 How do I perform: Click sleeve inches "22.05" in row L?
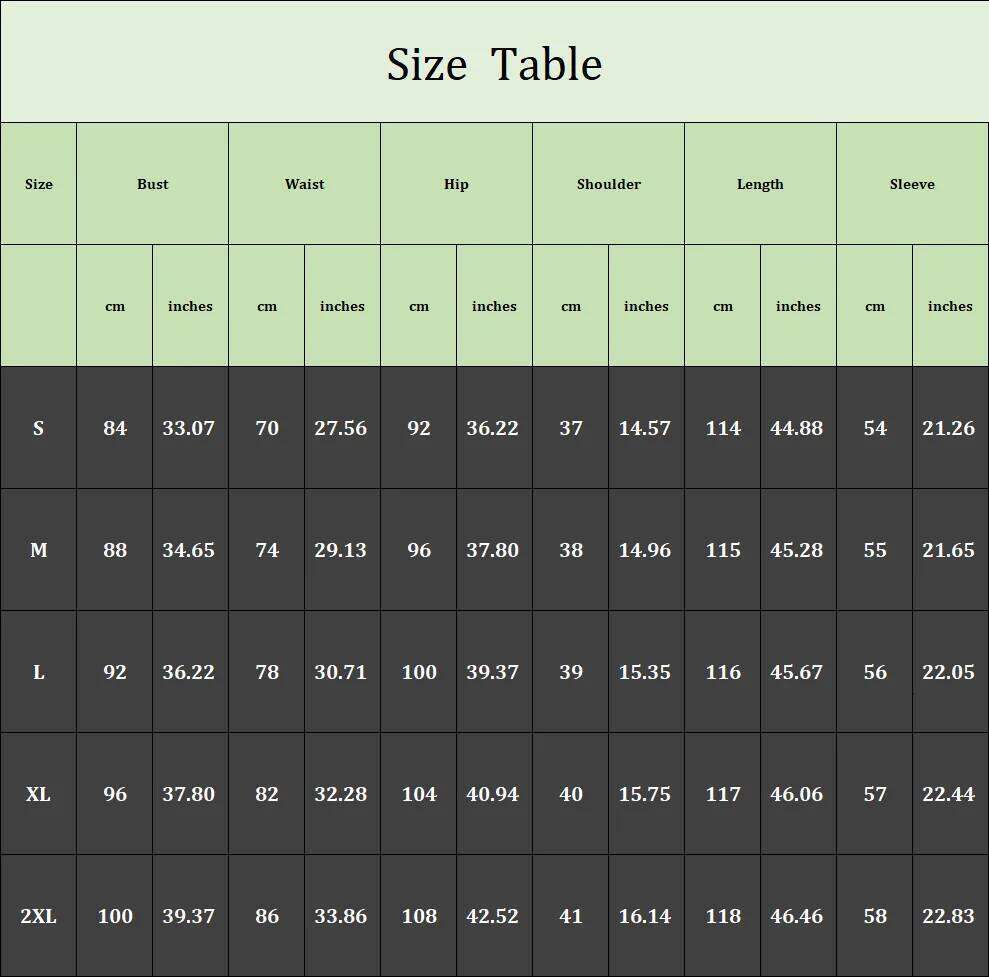pos(949,672)
